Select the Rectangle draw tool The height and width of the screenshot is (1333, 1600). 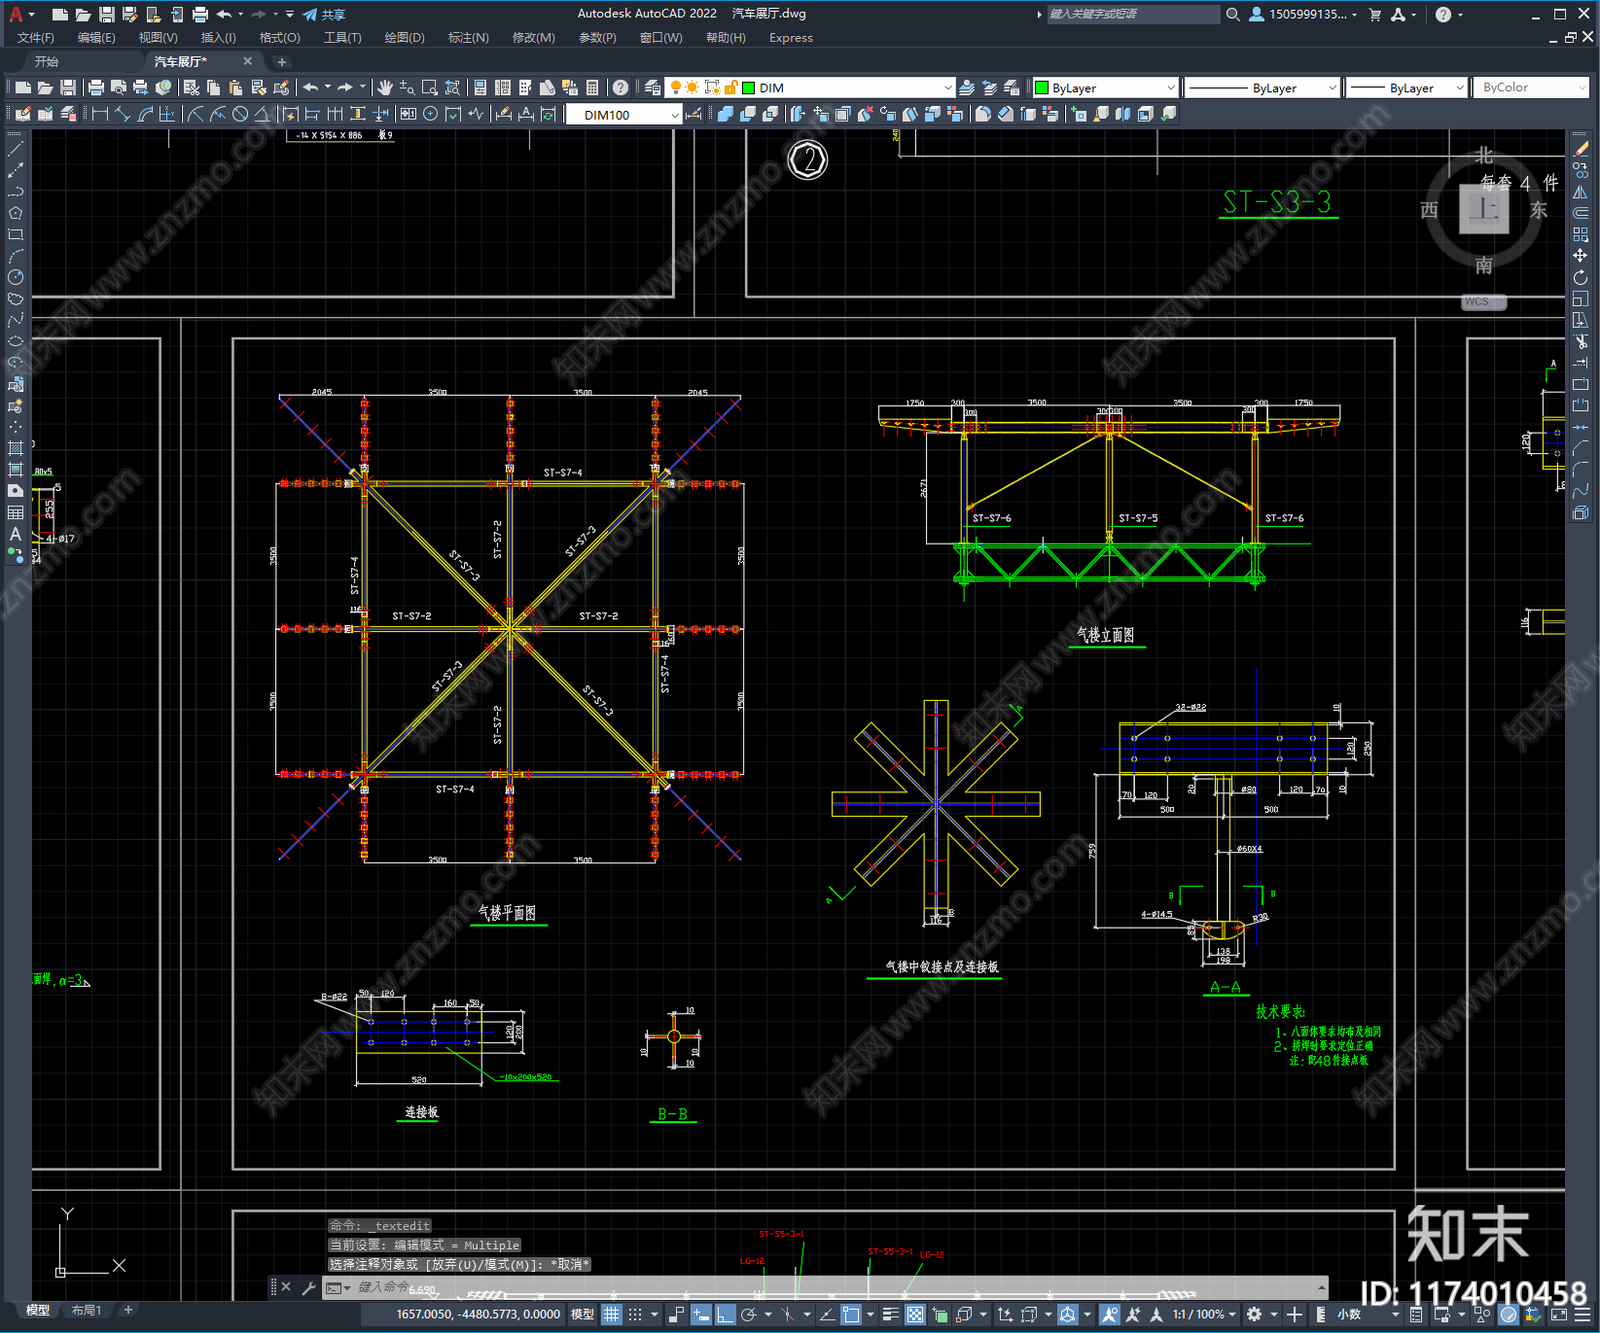pos(15,234)
